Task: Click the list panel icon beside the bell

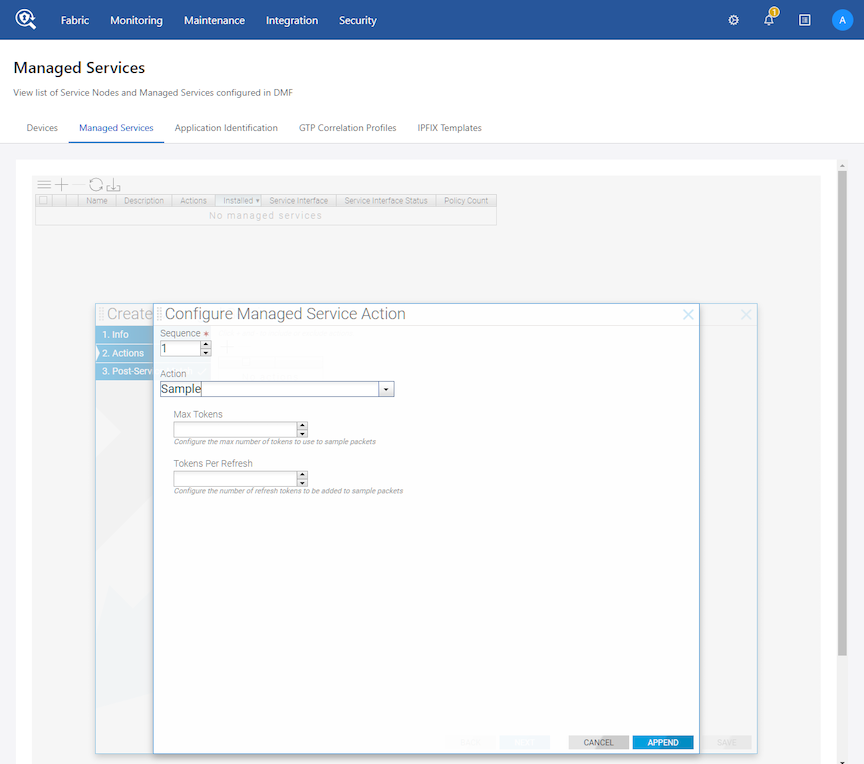Action: tap(804, 20)
